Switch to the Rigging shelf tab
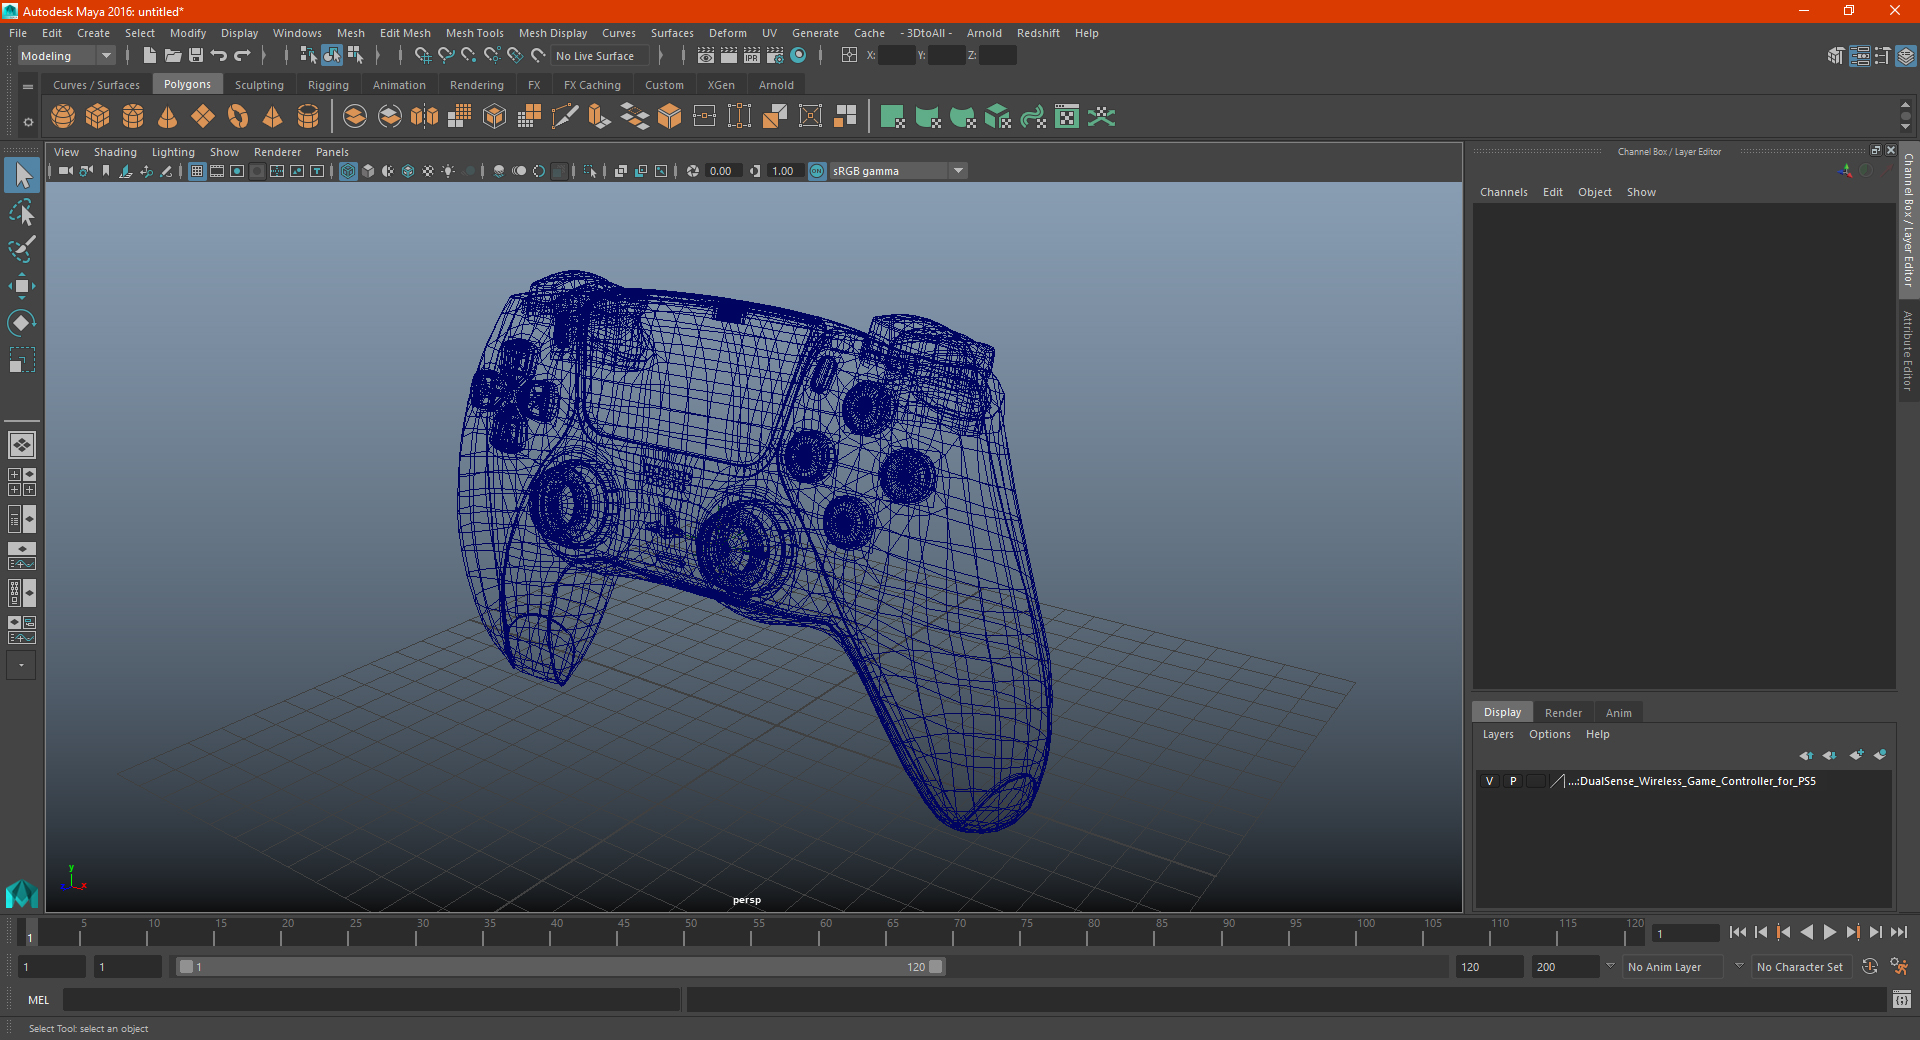The image size is (1920, 1040). click(328, 85)
